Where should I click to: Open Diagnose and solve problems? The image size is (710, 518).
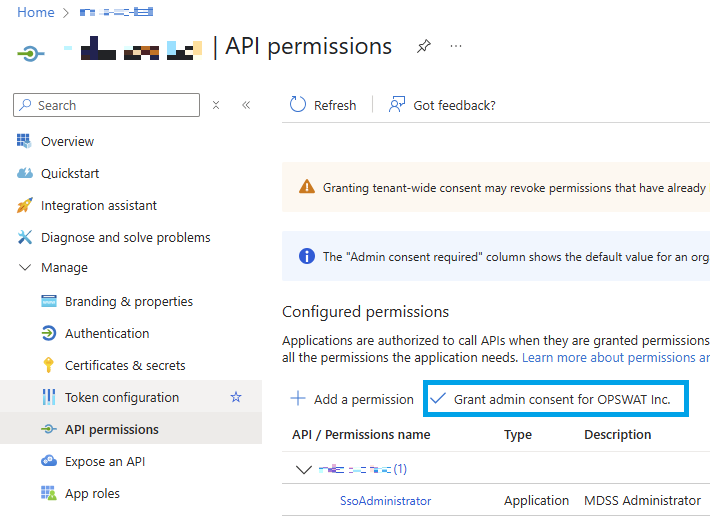(x=125, y=237)
